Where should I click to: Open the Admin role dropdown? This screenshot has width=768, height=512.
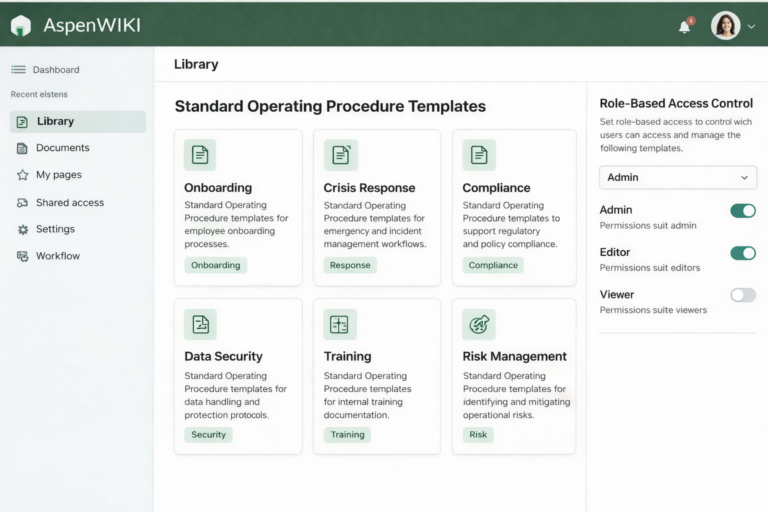pos(677,177)
